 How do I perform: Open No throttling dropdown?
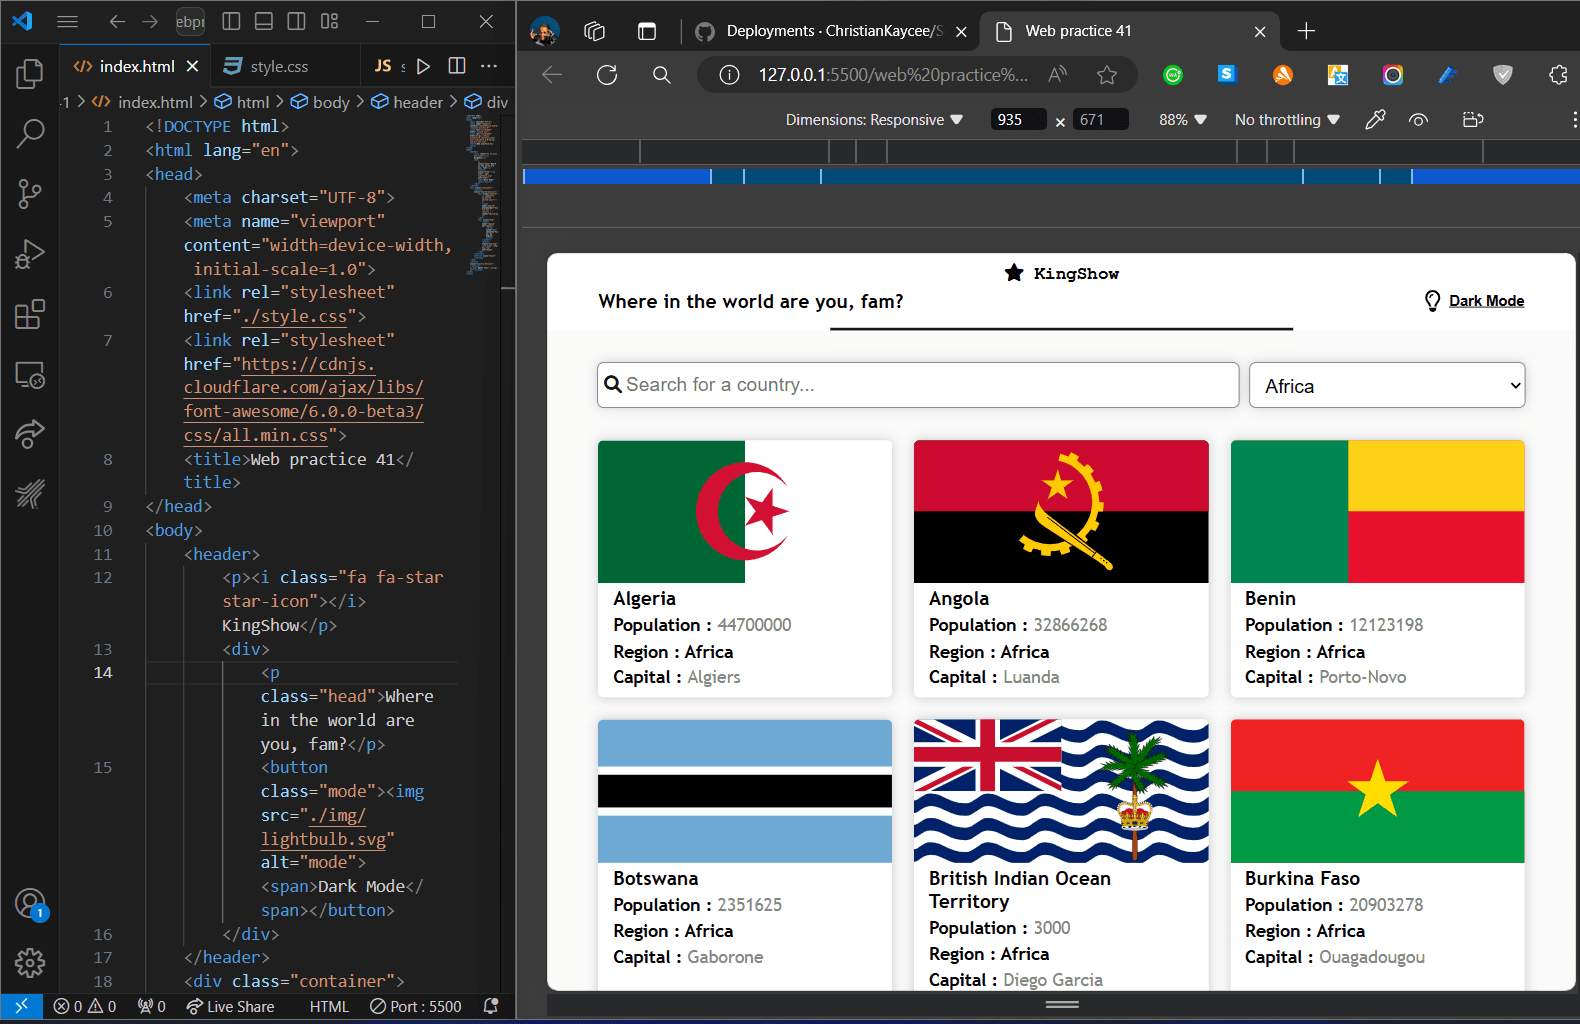(x=1287, y=120)
